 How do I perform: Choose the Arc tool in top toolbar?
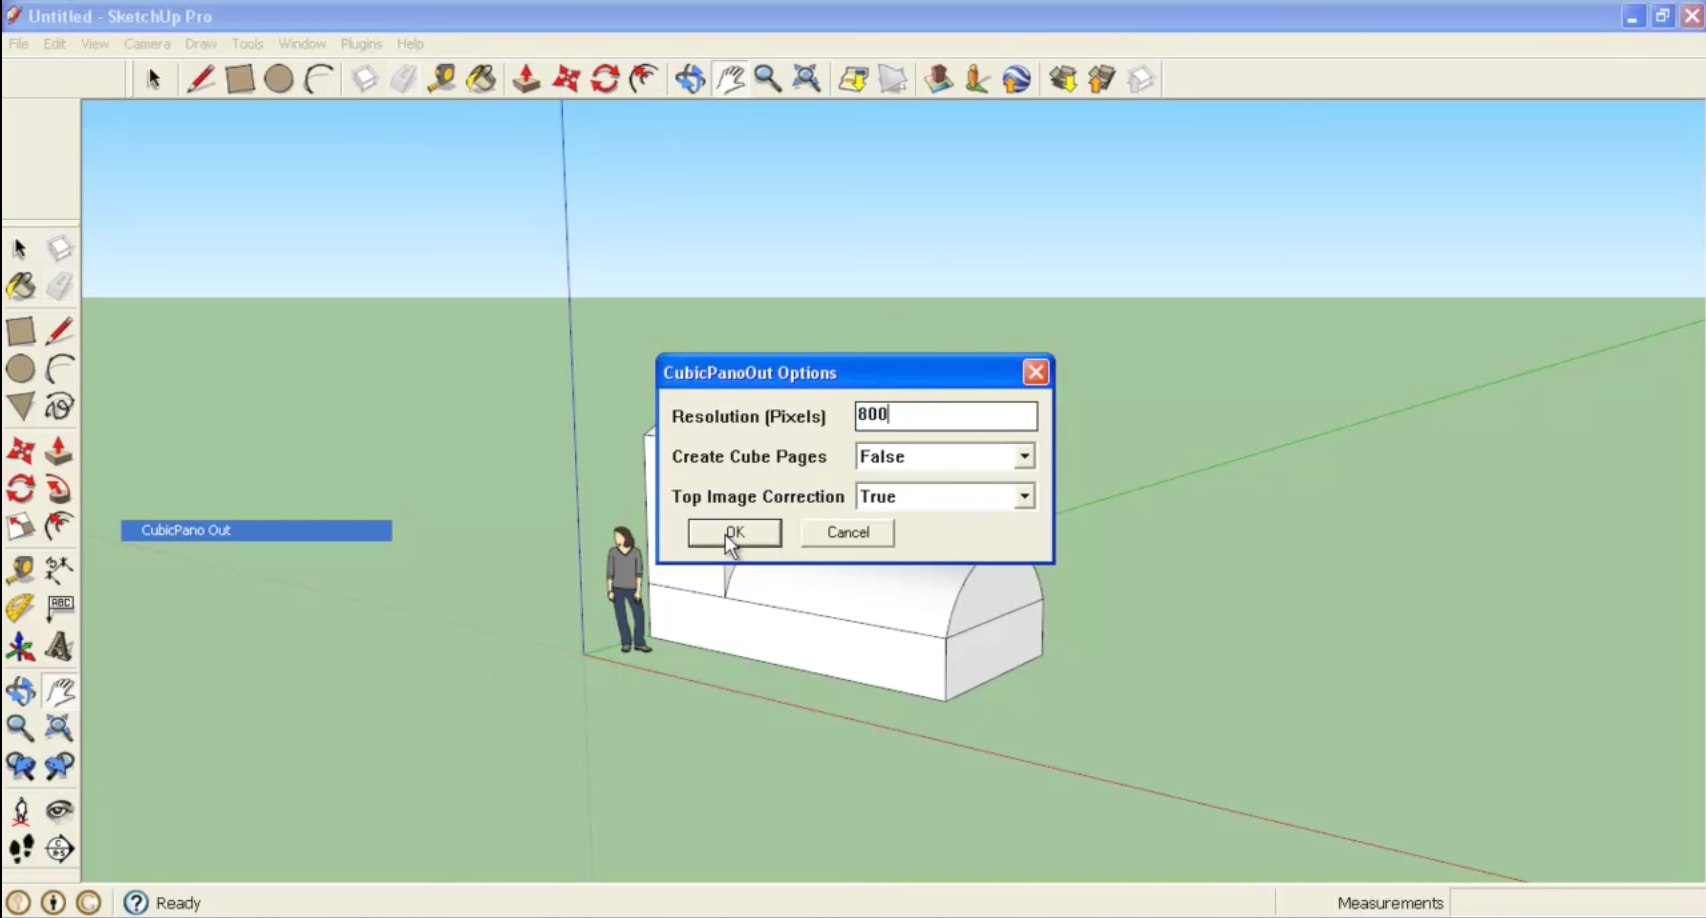click(x=319, y=79)
